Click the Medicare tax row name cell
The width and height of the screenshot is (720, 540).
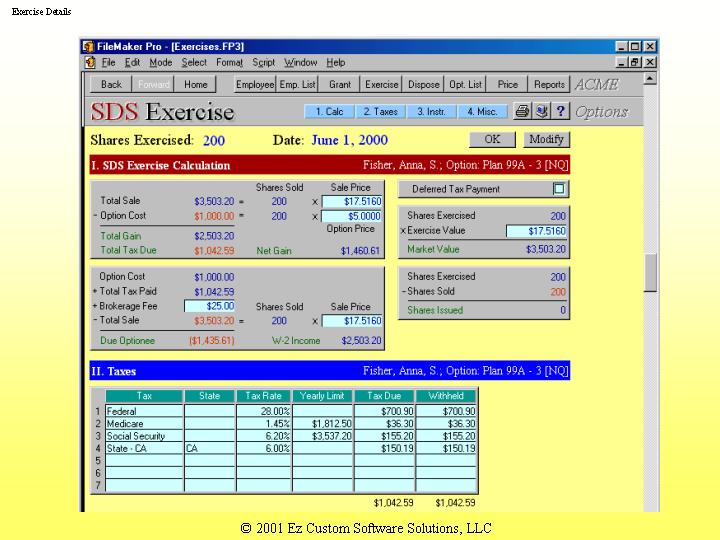tap(144, 423)
